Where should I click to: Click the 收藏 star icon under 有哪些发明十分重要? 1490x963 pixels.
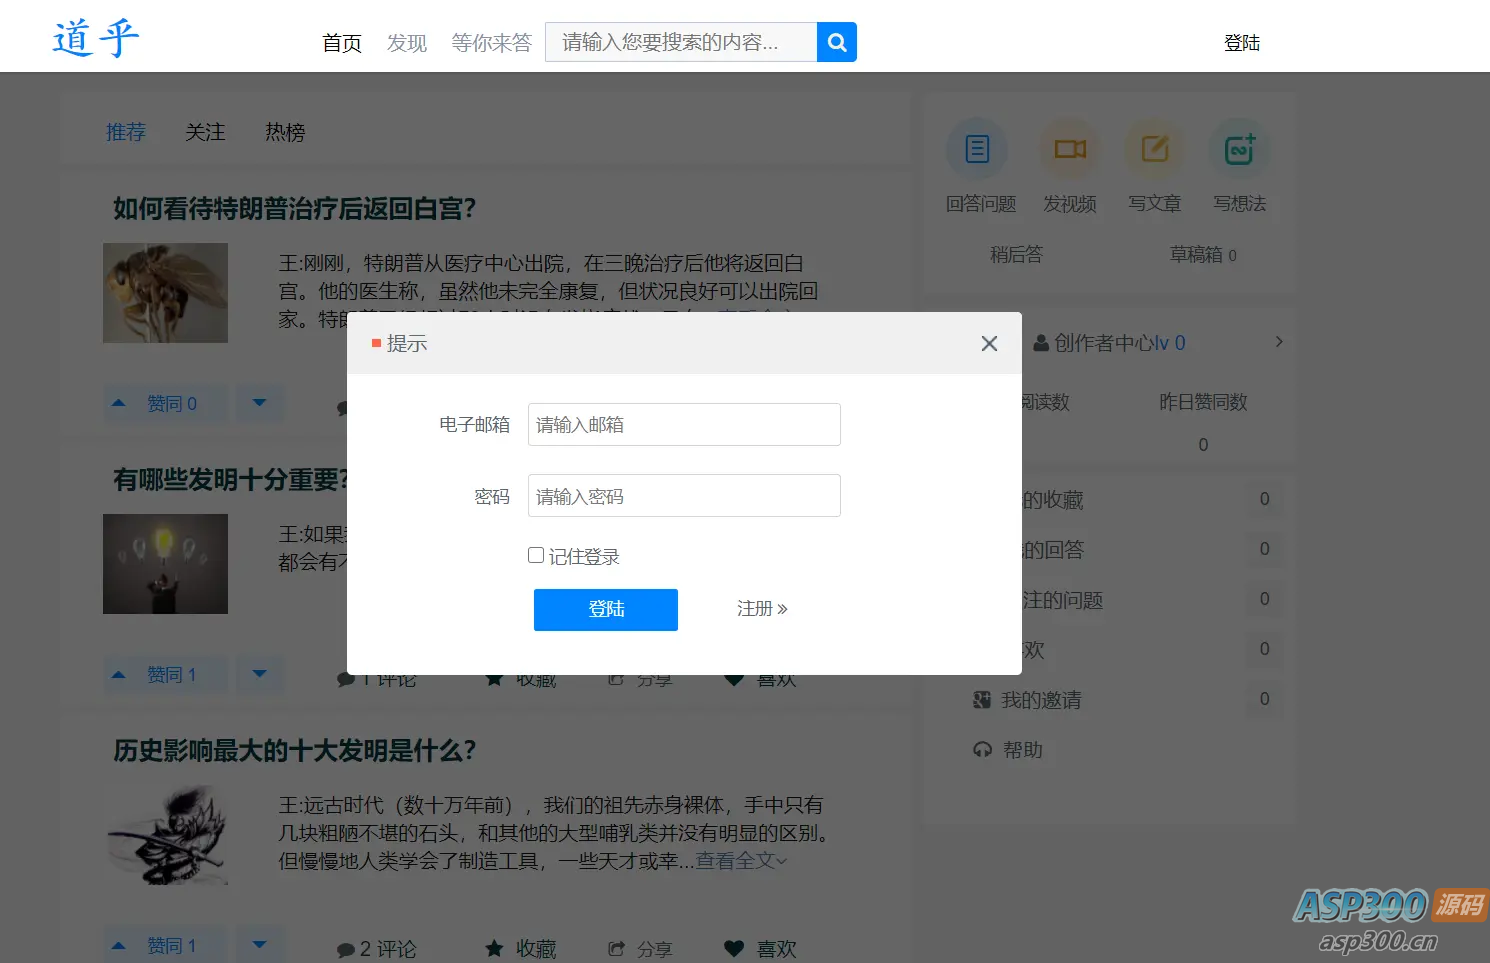click(x=494, y=678)
